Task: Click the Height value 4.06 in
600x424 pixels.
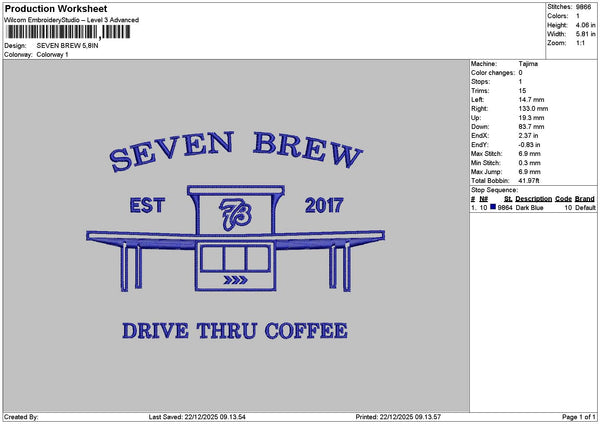Action: pos(585,25)
